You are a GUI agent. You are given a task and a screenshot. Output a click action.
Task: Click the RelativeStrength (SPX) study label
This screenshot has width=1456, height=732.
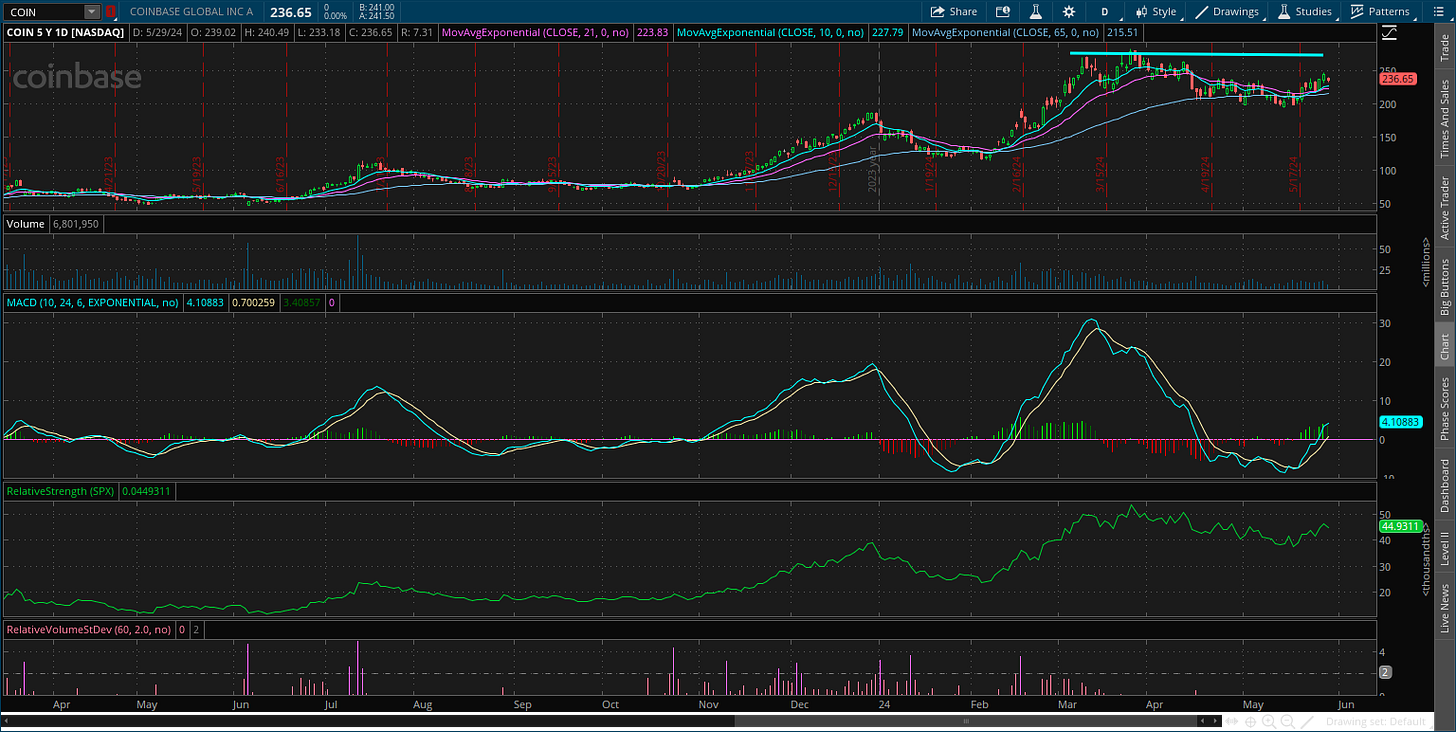(x=60, y=491)
